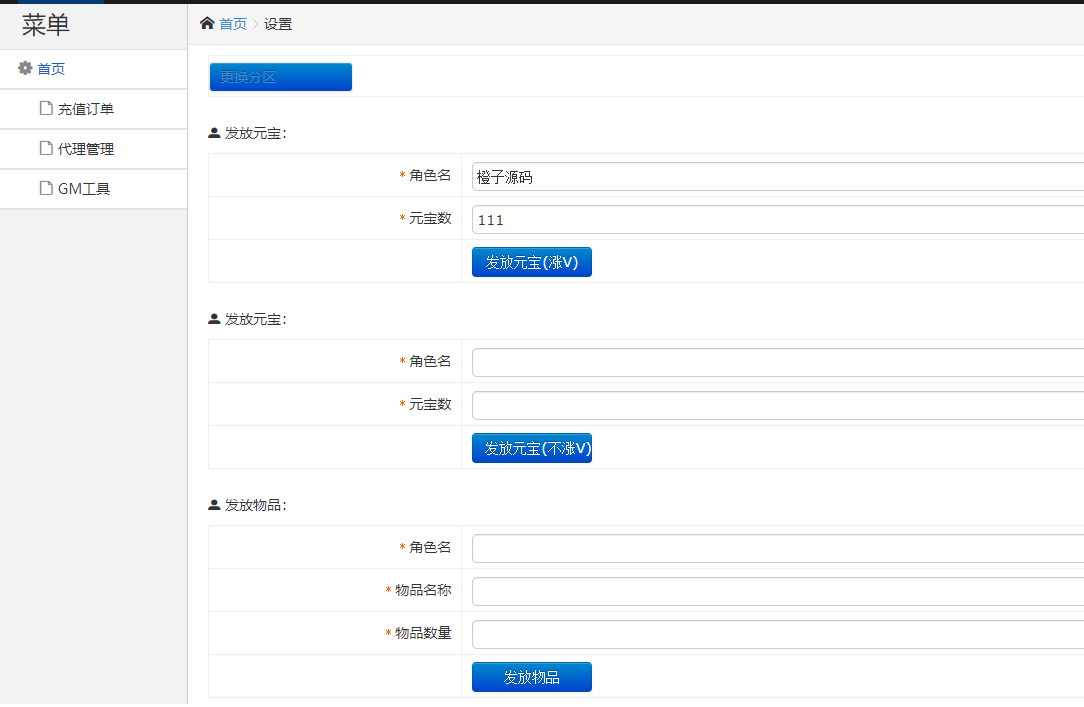Click the home icon in the breadcrumb

pyautogui.click(x=207, y=23)
